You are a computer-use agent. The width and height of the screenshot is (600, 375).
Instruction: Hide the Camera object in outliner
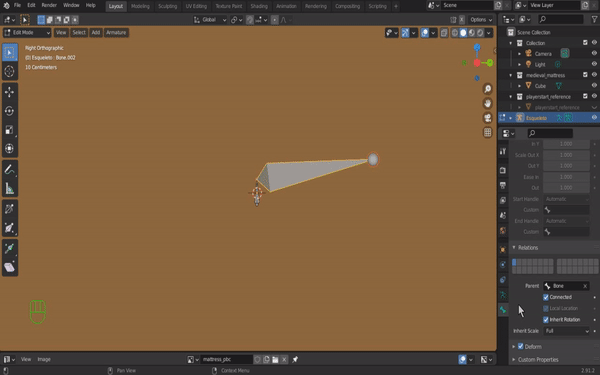point(594,53)
